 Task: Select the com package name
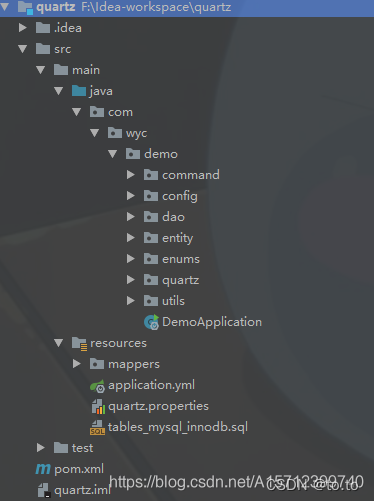tap(120, 112)
